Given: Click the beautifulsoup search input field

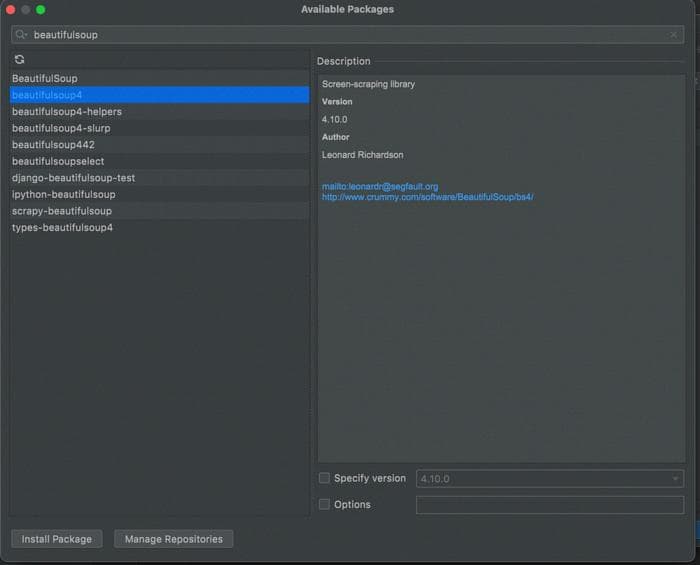Looking at the screenshot, I should coord(347,35).
